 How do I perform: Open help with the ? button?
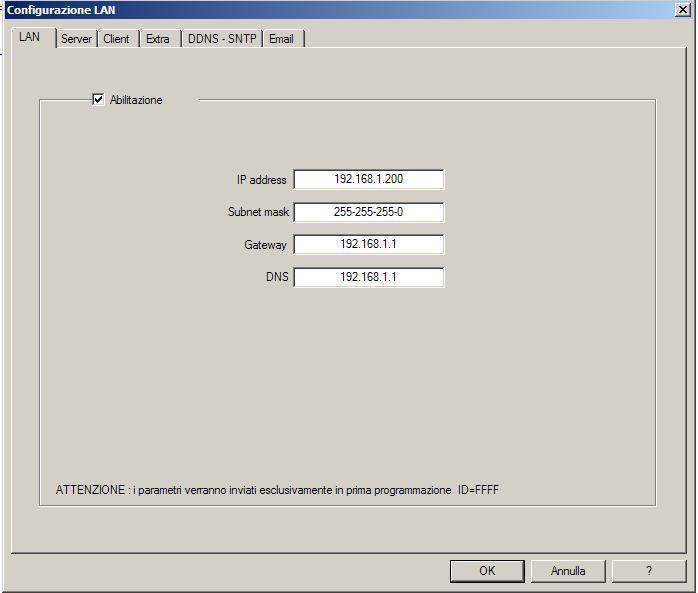pos(649,571)
